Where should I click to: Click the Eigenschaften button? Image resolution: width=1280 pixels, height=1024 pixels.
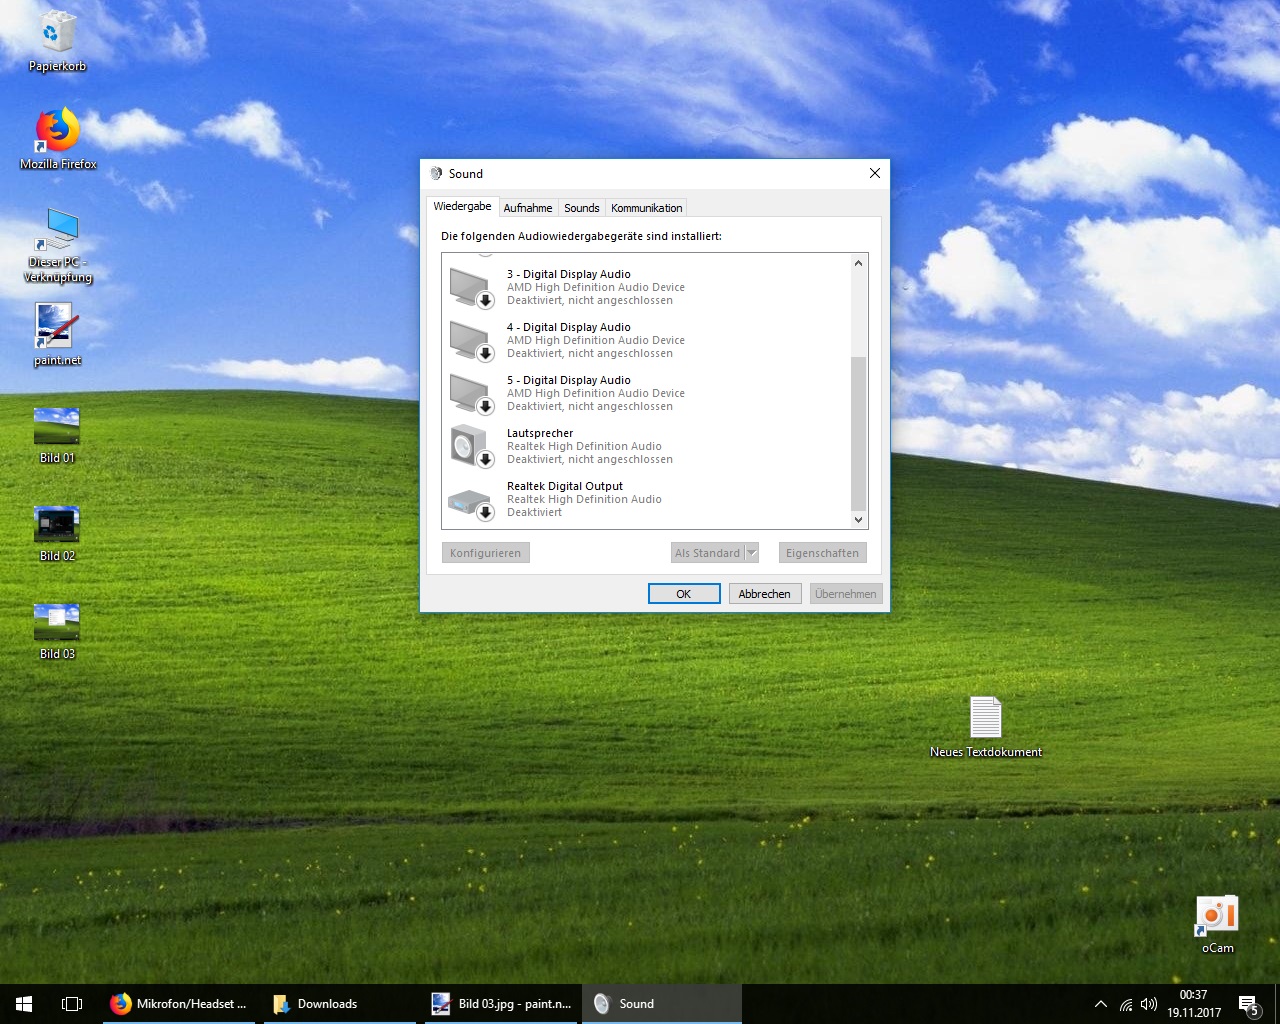823,553
